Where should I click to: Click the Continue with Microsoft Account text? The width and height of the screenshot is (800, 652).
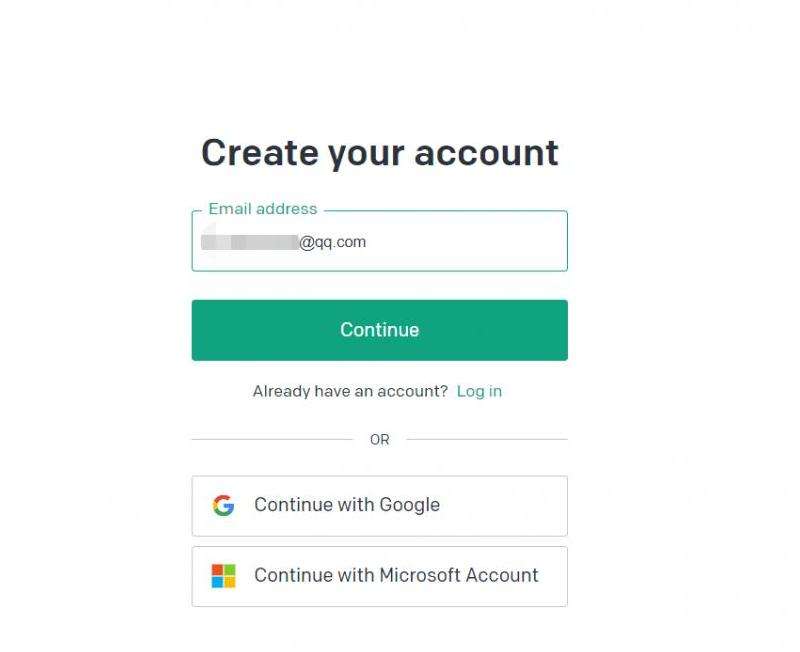(396, 575)
